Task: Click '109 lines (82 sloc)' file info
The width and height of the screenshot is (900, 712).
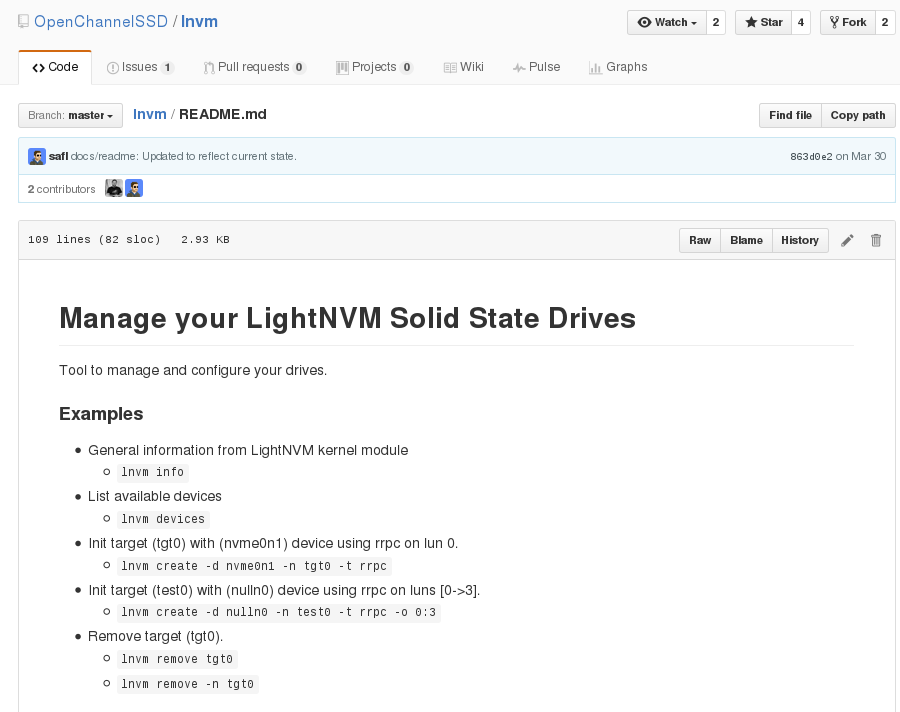Action: (94, 239)
